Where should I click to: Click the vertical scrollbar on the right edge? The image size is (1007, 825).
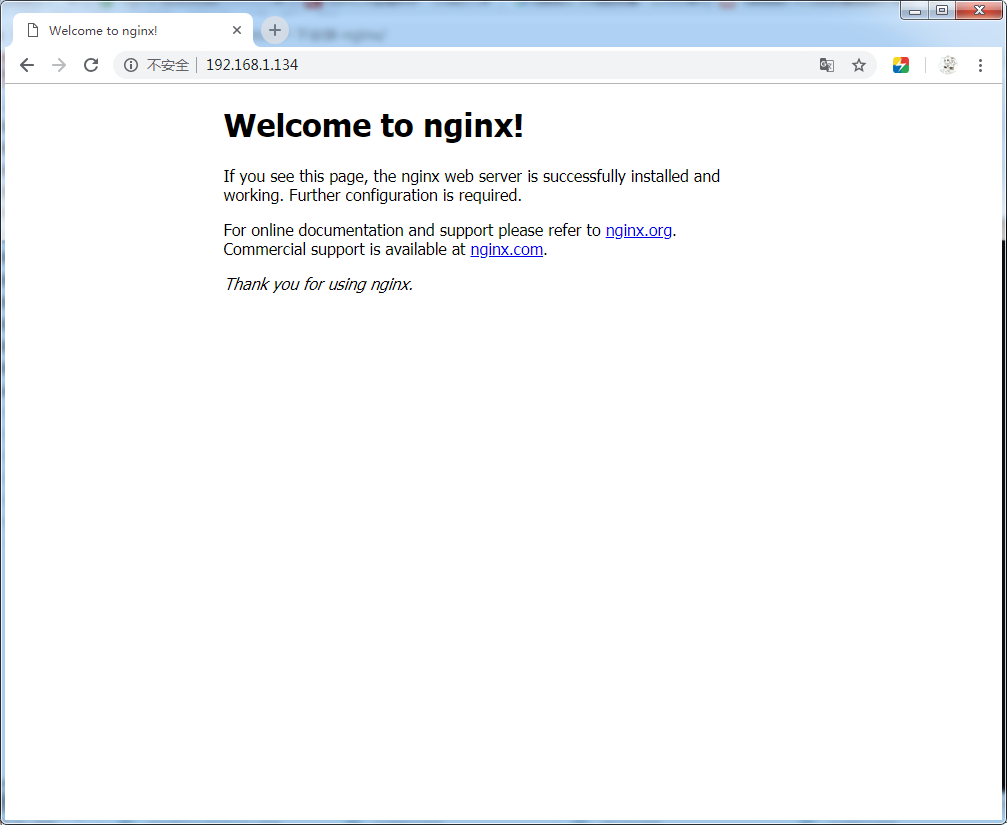click(x=1002, y=450)
